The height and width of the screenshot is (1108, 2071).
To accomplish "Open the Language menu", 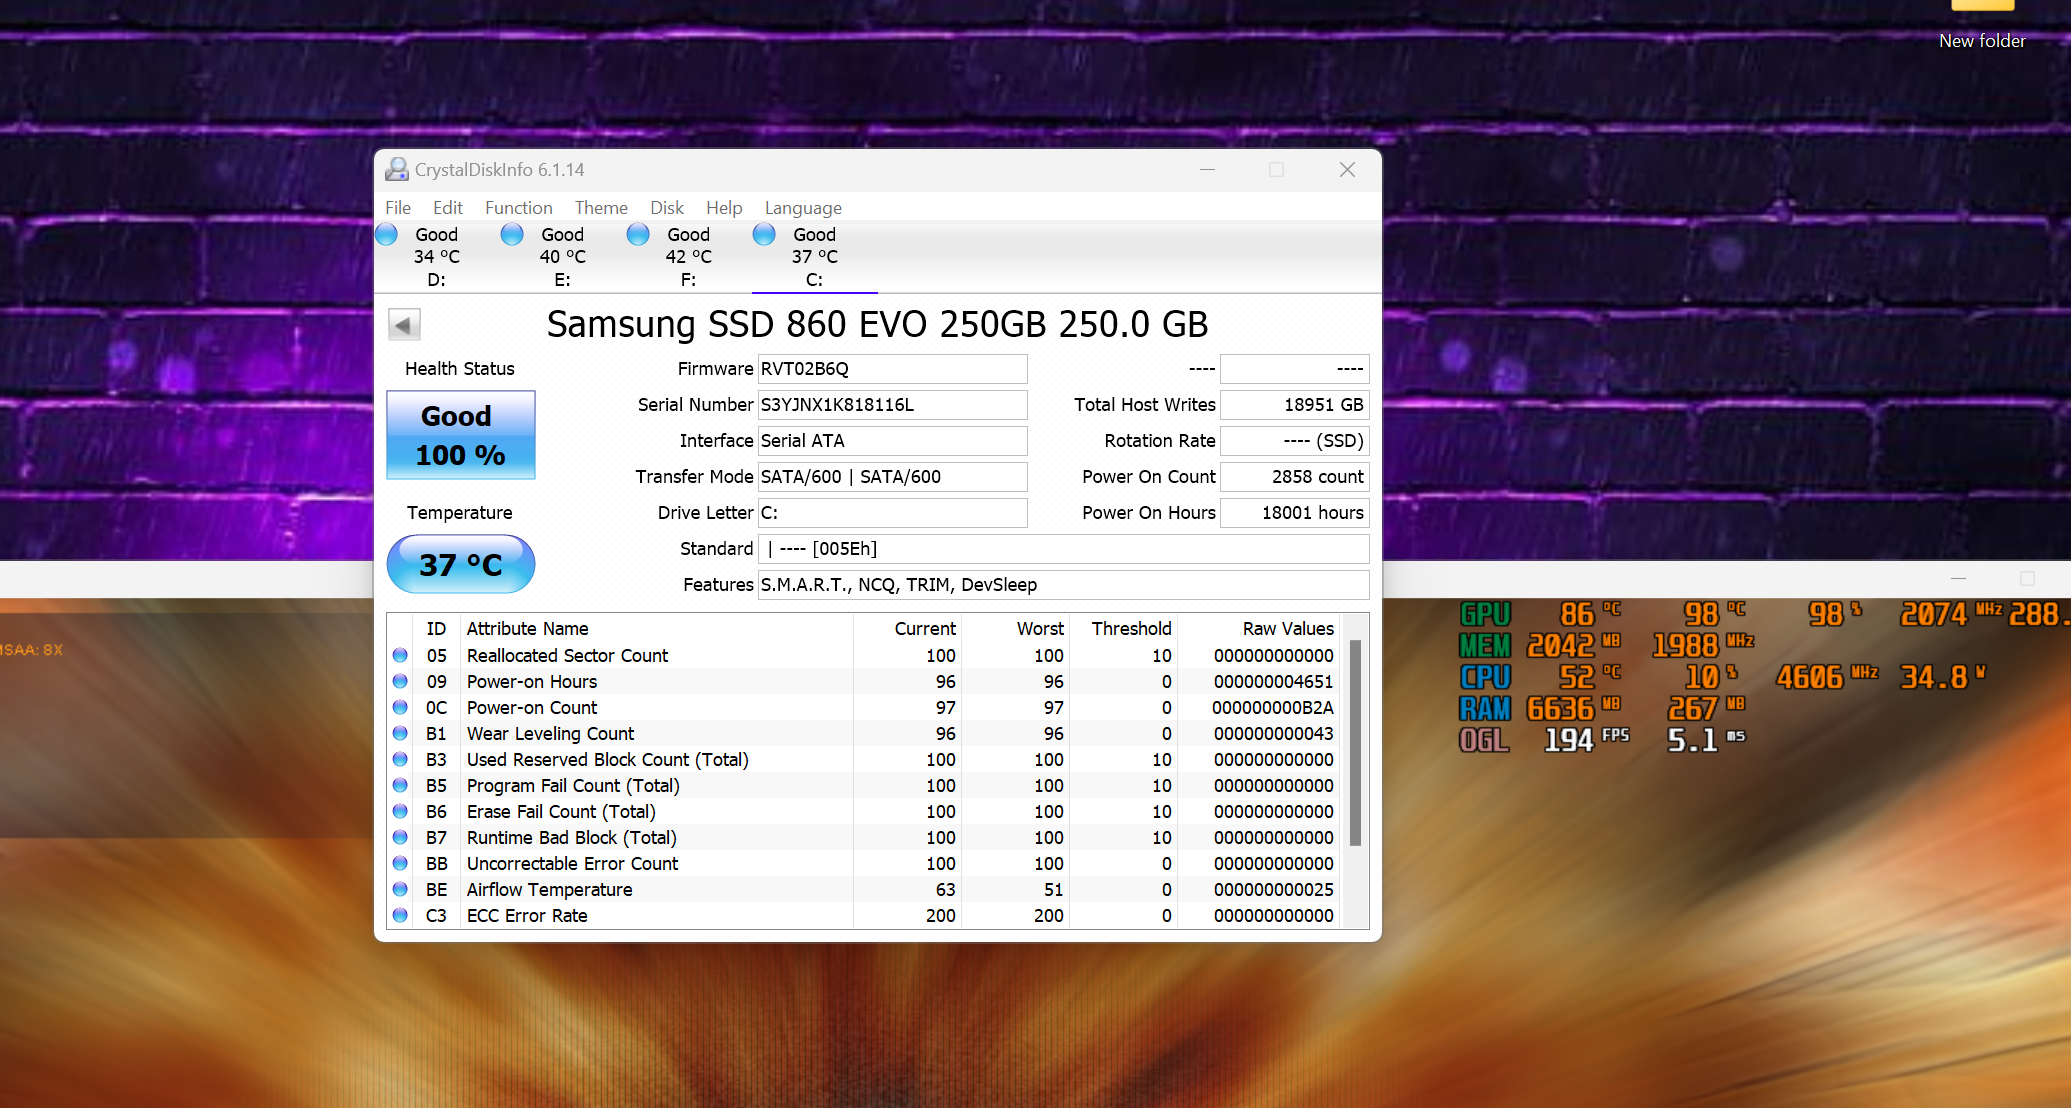I will click(803, 208).
